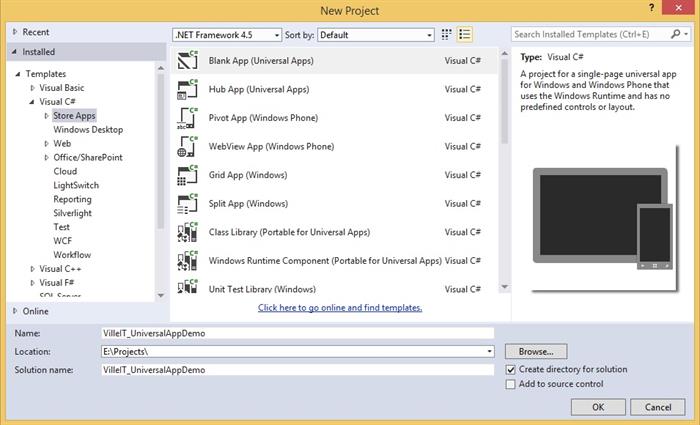700x425 pixels.
Task: Select the Silverlight template category
Action: tap(72, 213)
